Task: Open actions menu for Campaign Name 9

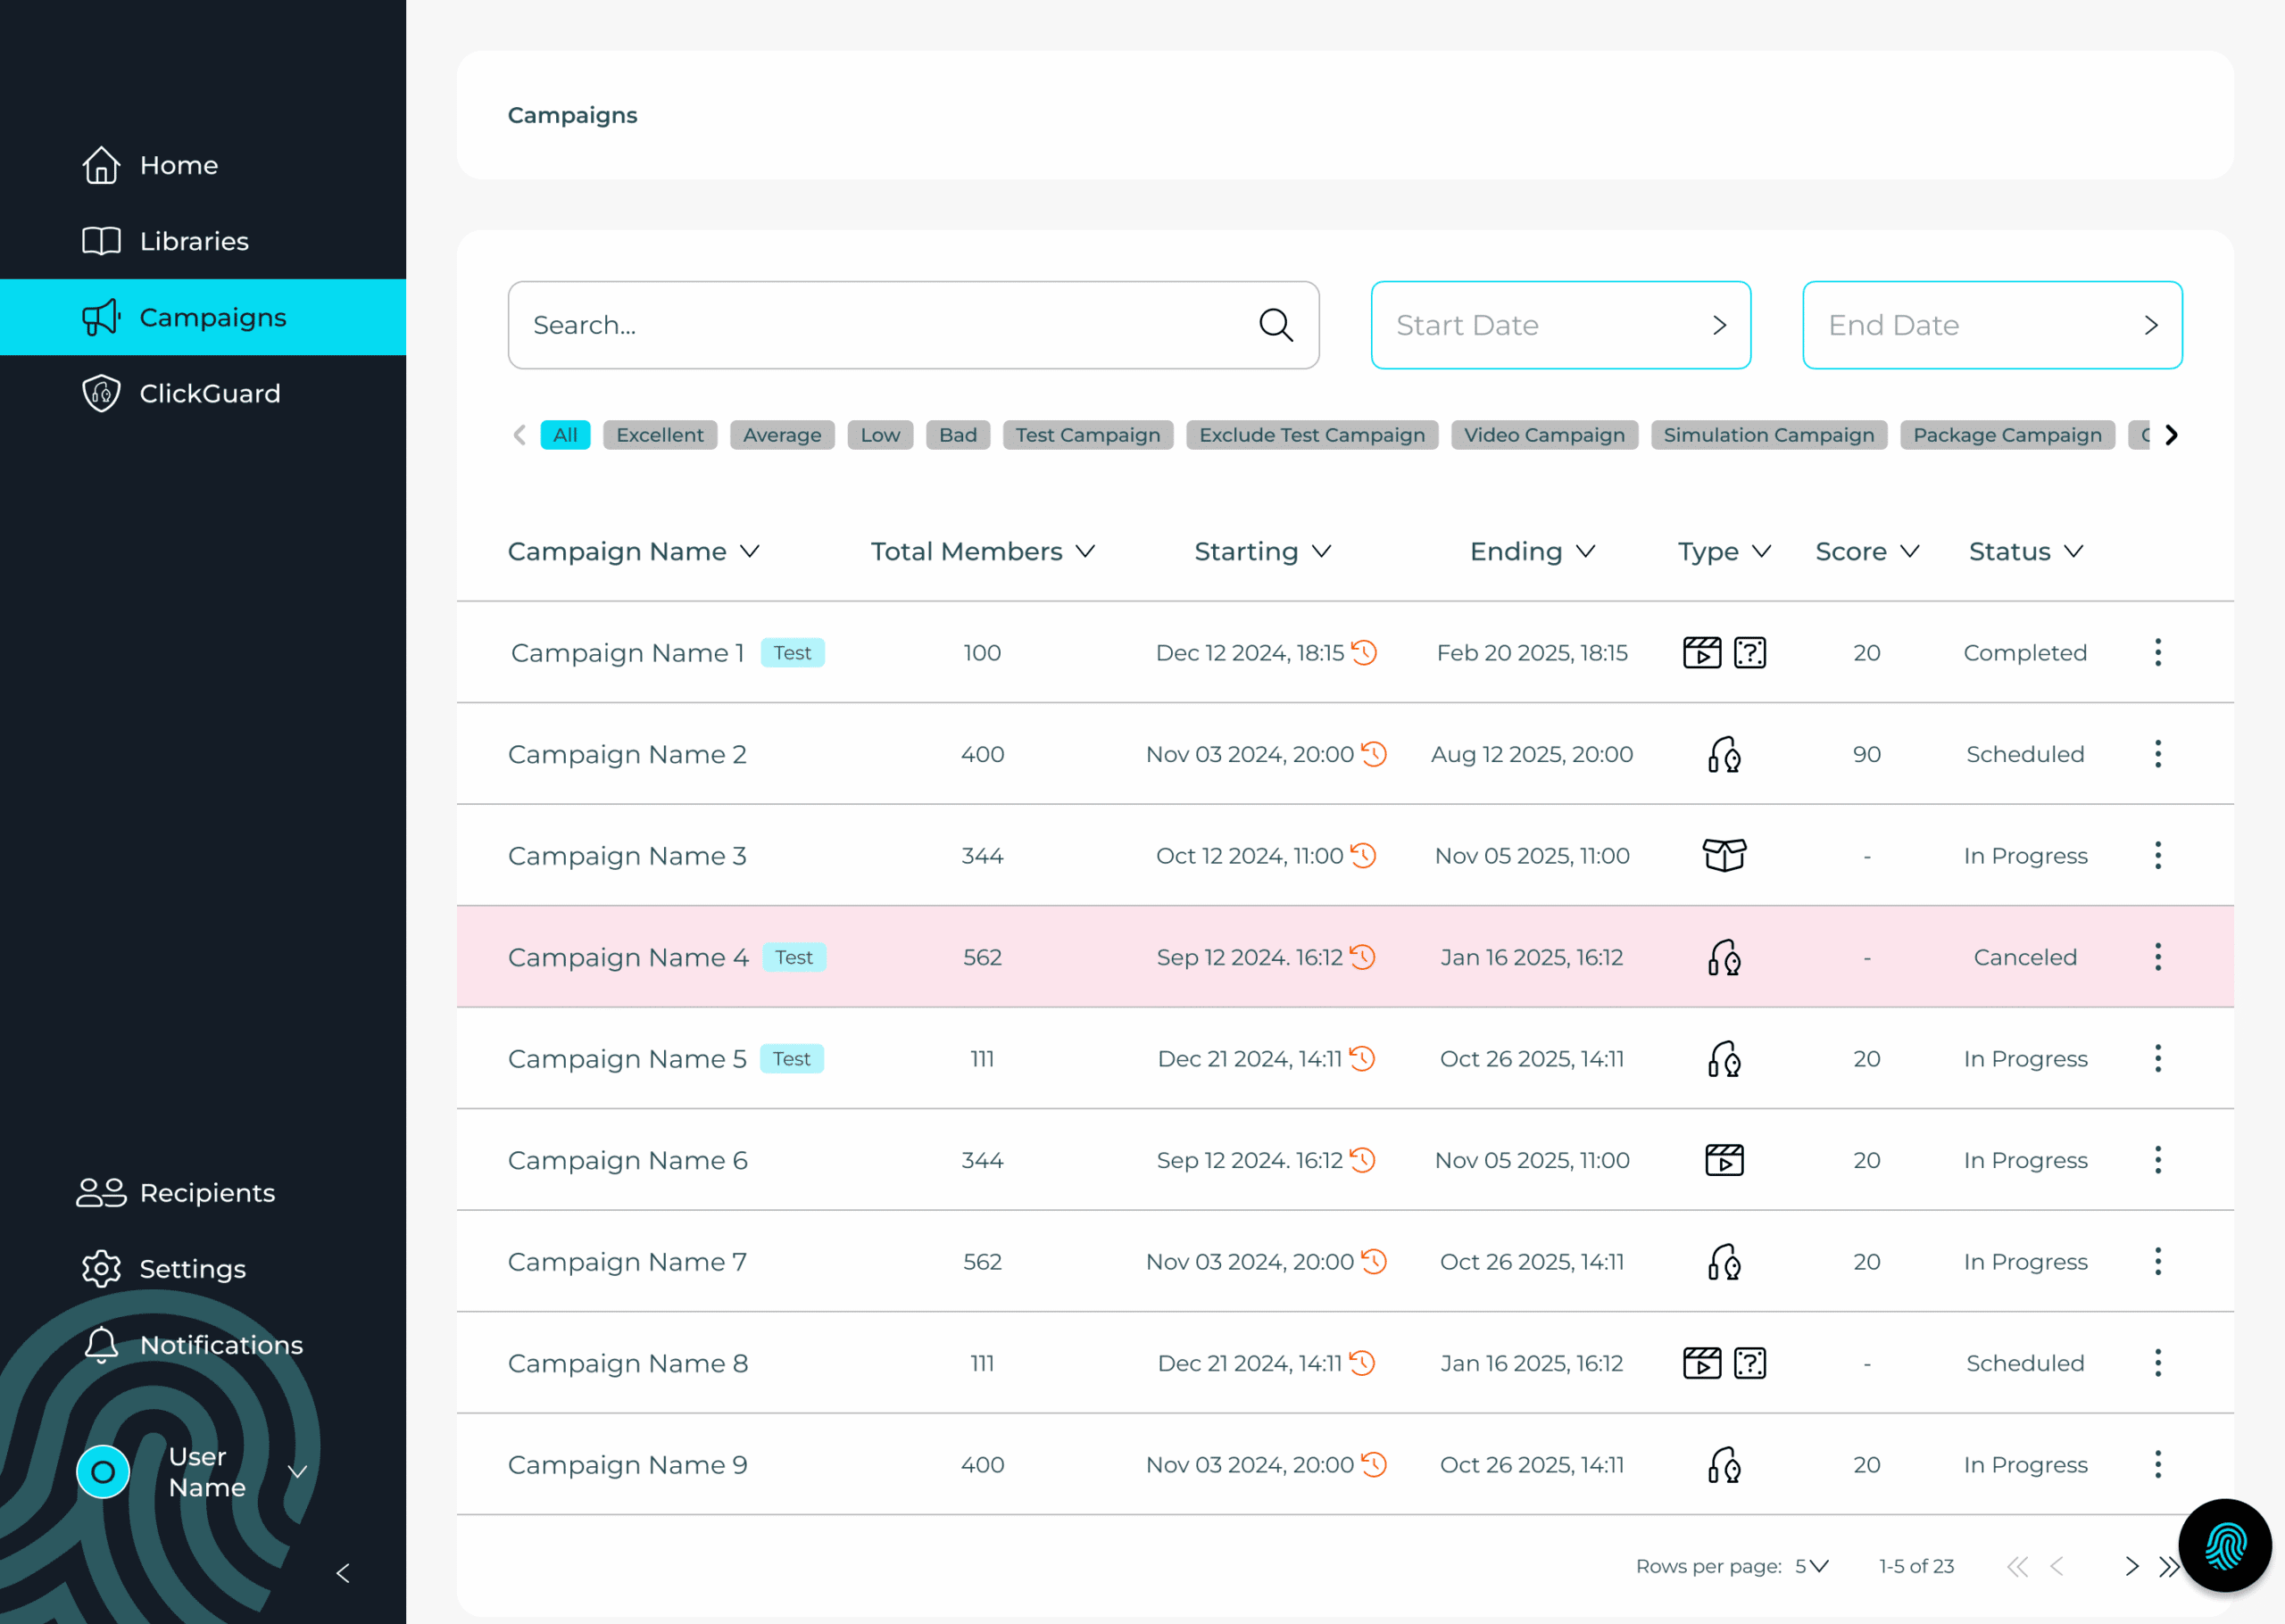Action: [2158, 1464]
